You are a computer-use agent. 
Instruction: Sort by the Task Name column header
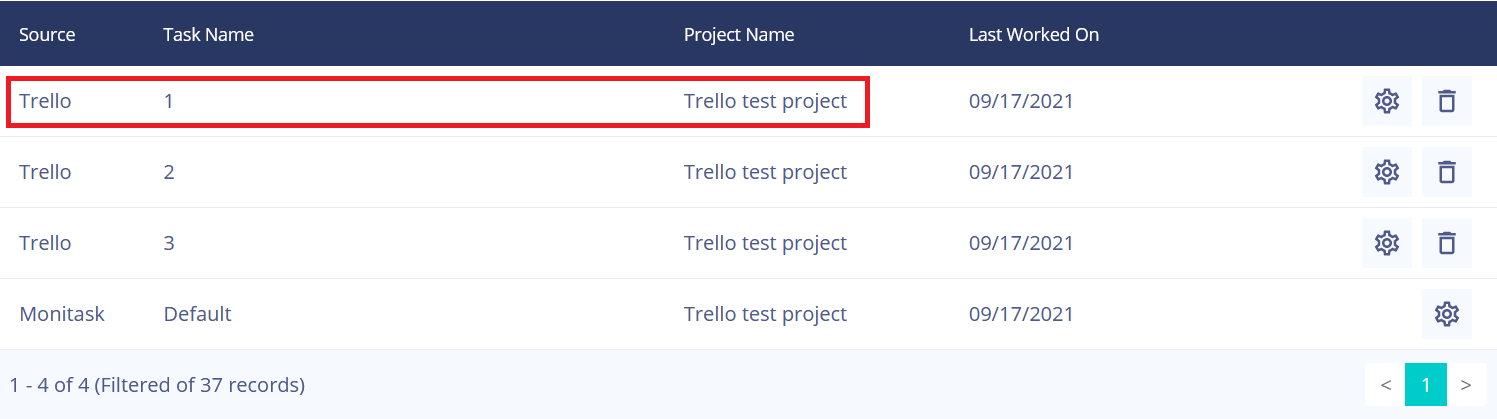pyautogui.click(x=208, y=34)
